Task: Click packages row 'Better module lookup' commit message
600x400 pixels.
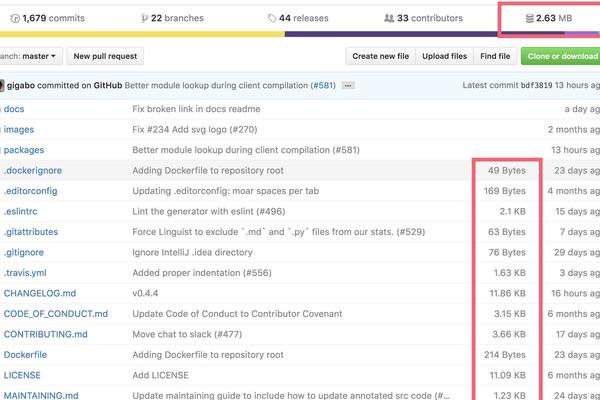Action: click(246, 150)
